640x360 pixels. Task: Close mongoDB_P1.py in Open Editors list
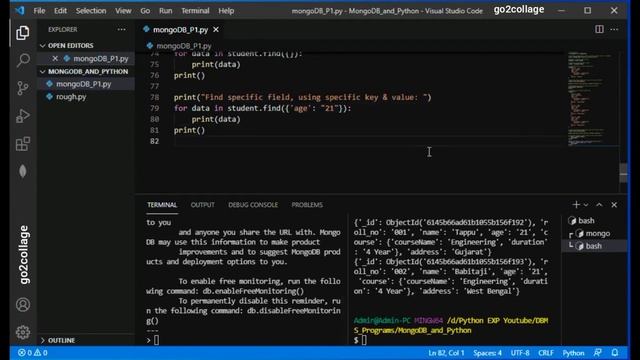click(55, 58)
